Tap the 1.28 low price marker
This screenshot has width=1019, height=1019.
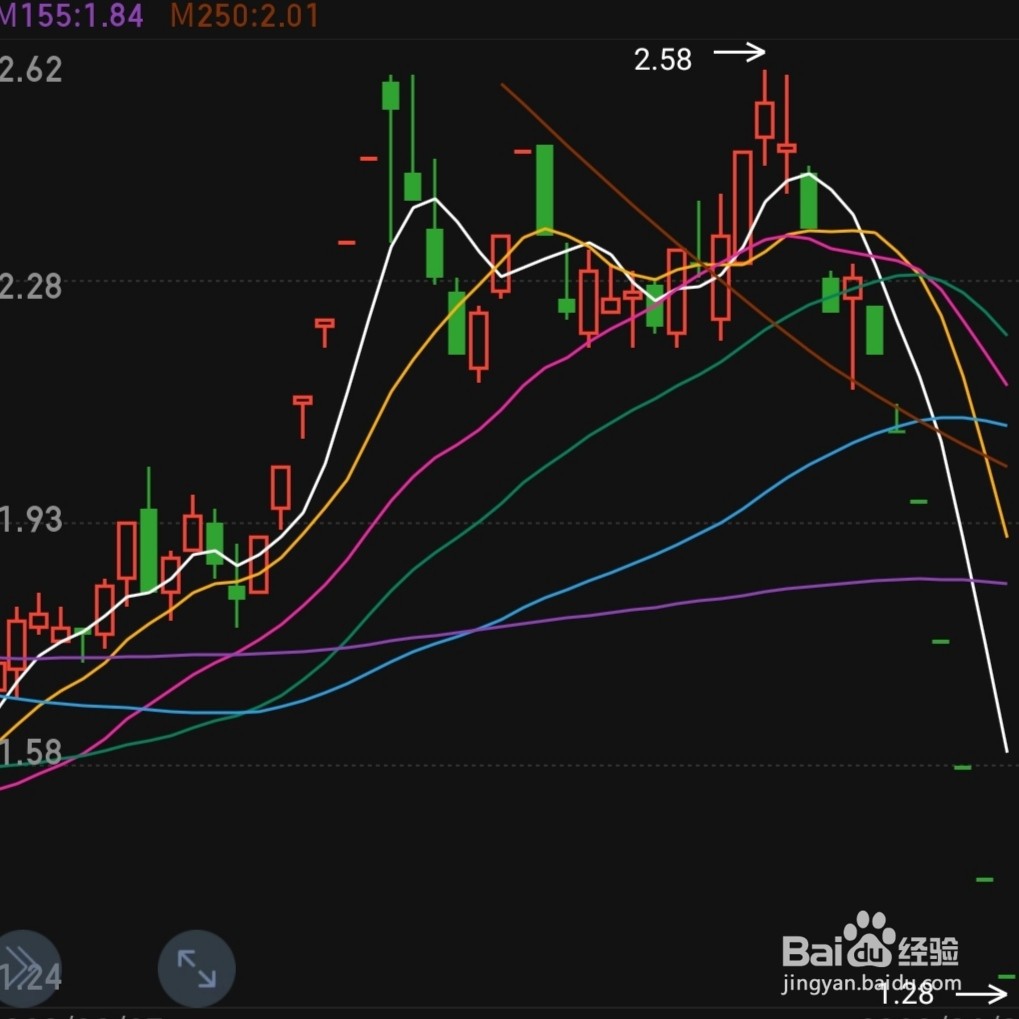906,994
